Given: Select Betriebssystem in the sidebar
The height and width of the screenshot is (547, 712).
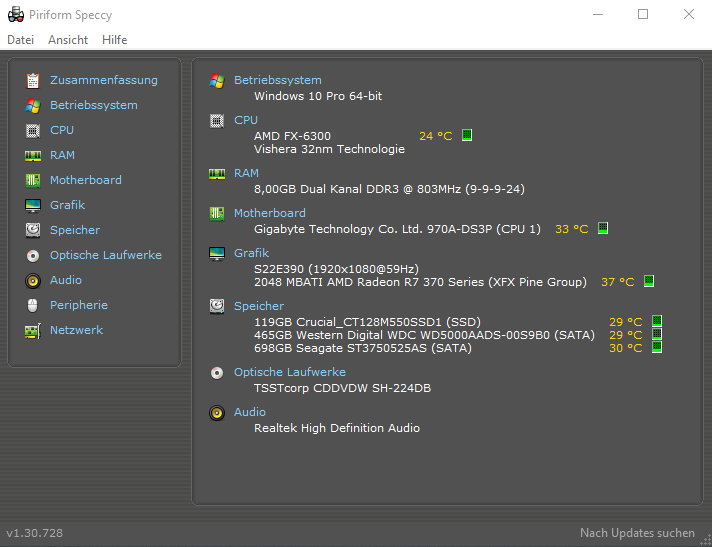Looking at the screenshot, I should (x=94, y=105).
